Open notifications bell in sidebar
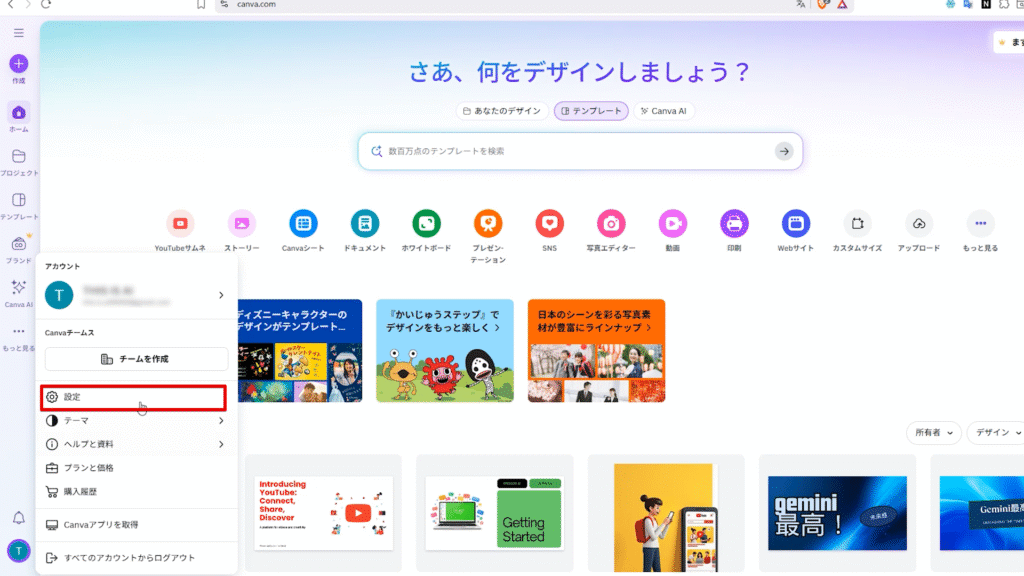Screen dimensions: 1024x576 [x=18, y=517]
